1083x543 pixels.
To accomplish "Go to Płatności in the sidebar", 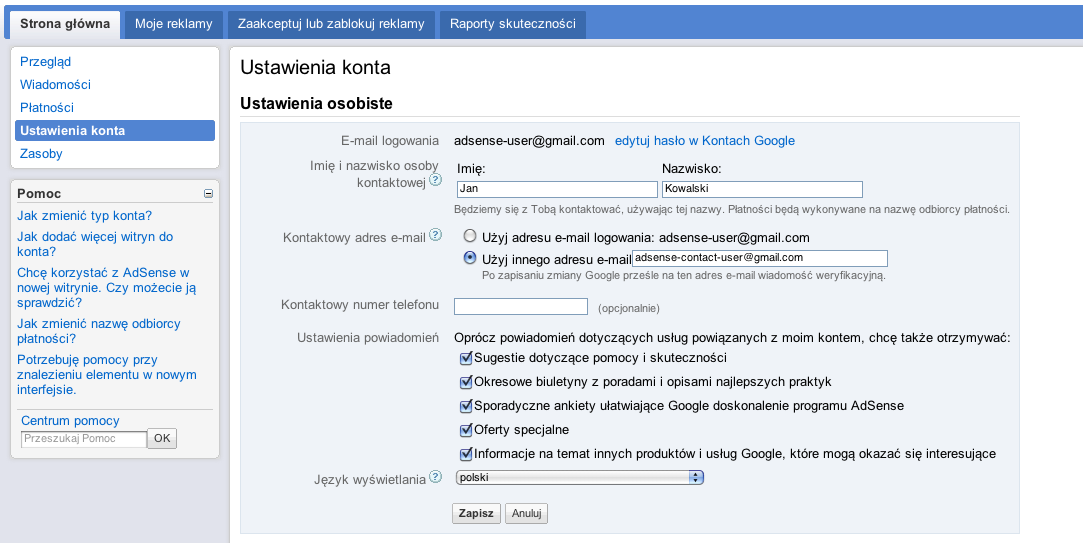I will tap(47, 107).
